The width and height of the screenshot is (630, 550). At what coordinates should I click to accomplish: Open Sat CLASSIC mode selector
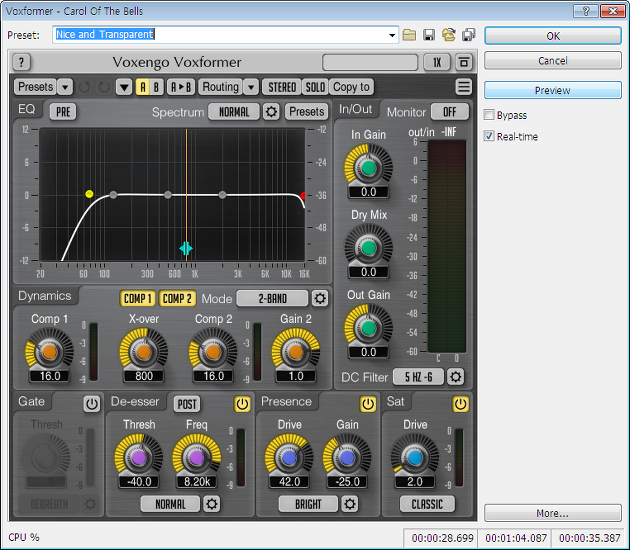(427, 504)
